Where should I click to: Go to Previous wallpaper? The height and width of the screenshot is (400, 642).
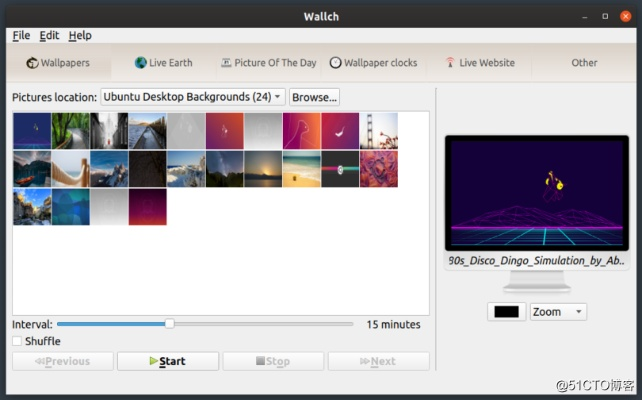click(62, 361)
